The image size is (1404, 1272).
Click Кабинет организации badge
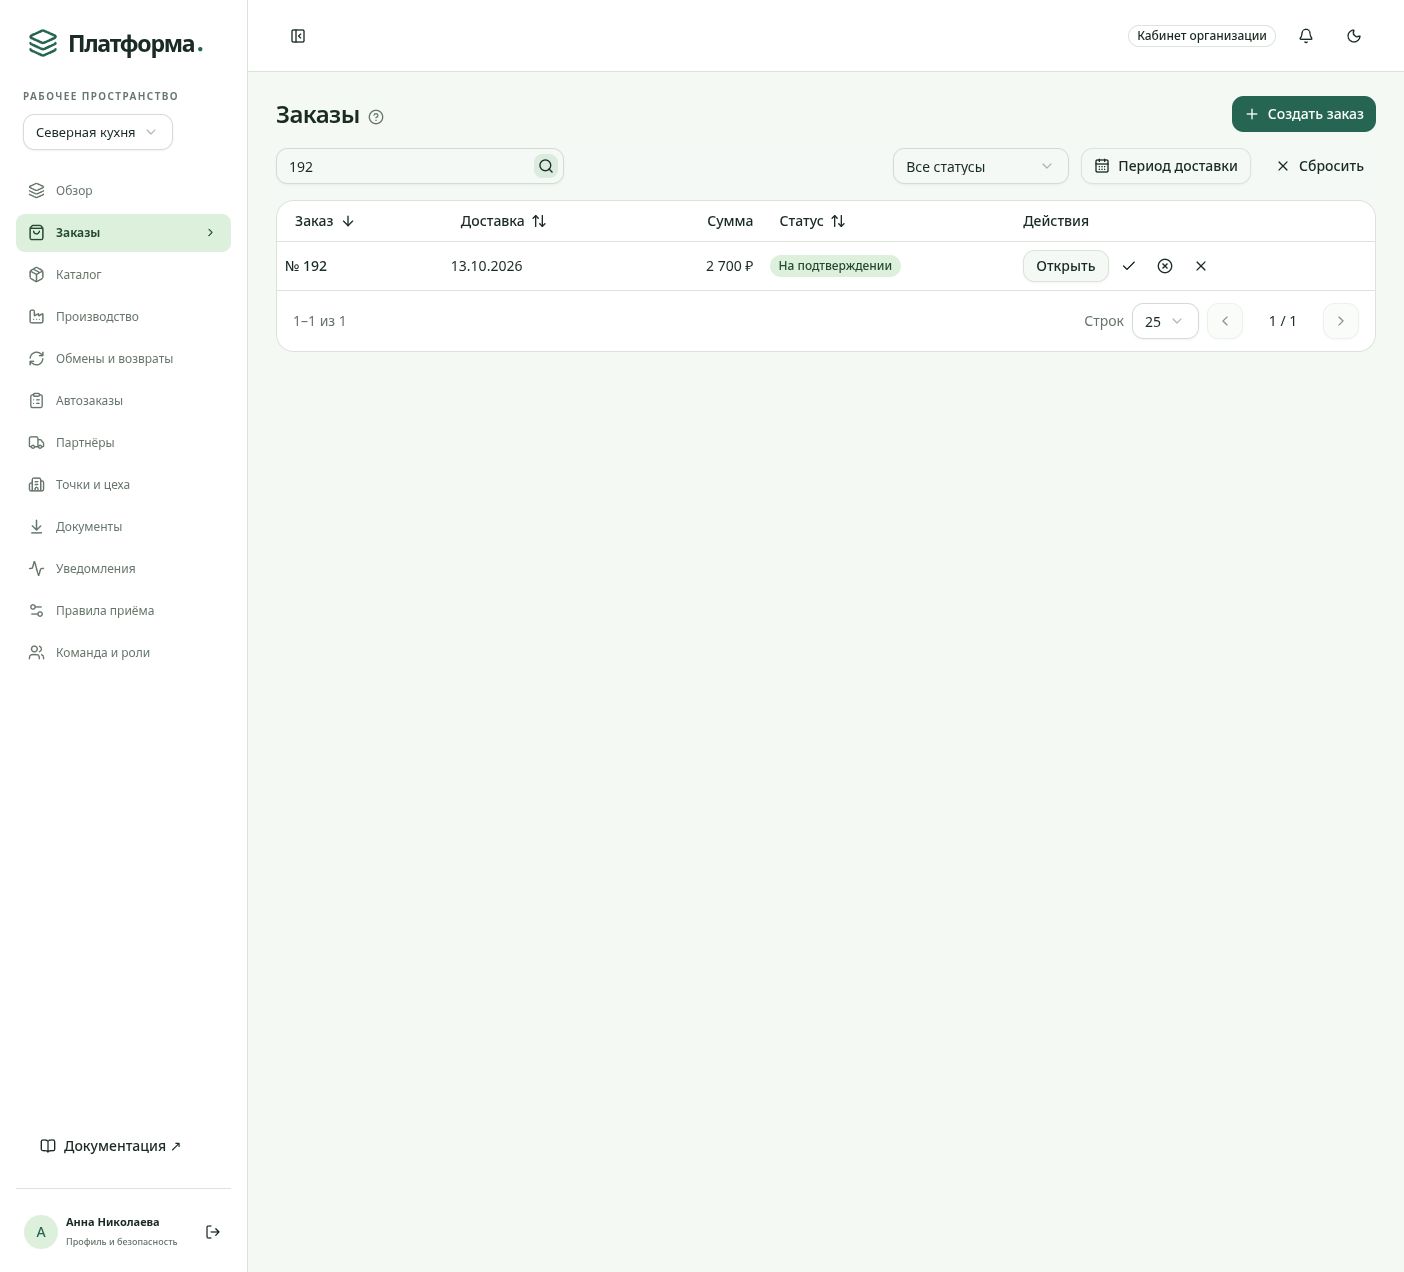pos(1202,36)
